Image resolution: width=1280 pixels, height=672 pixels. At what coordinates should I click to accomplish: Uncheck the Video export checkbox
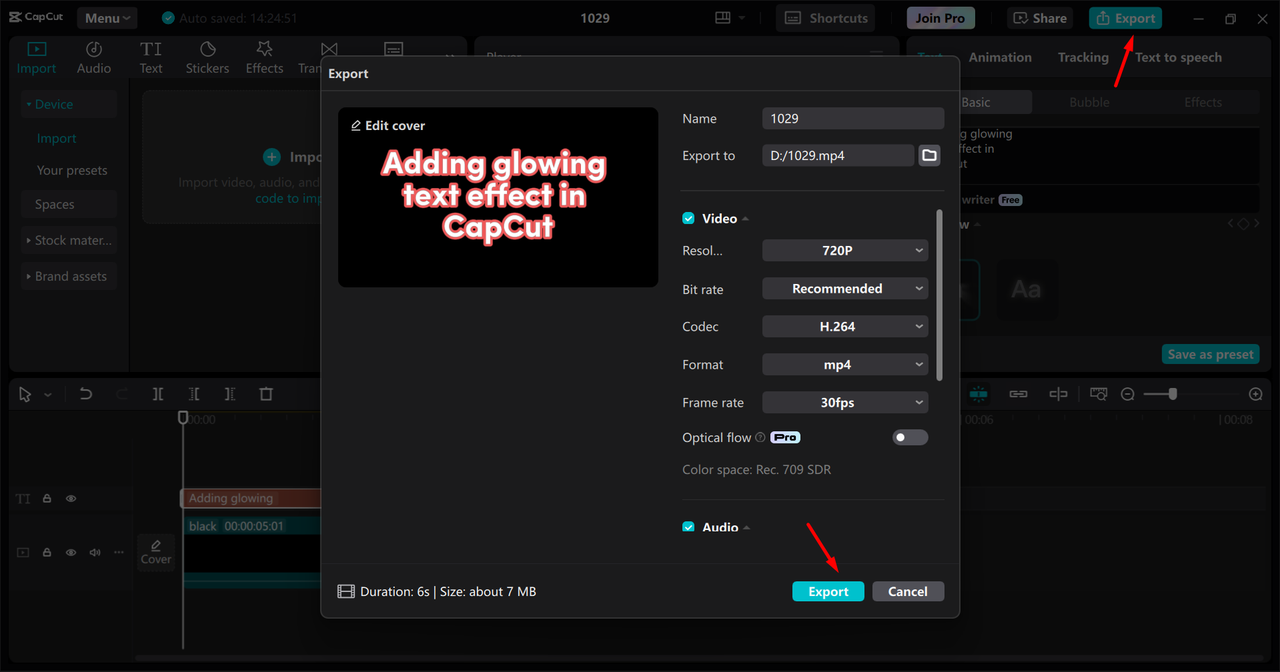point(688,218)
